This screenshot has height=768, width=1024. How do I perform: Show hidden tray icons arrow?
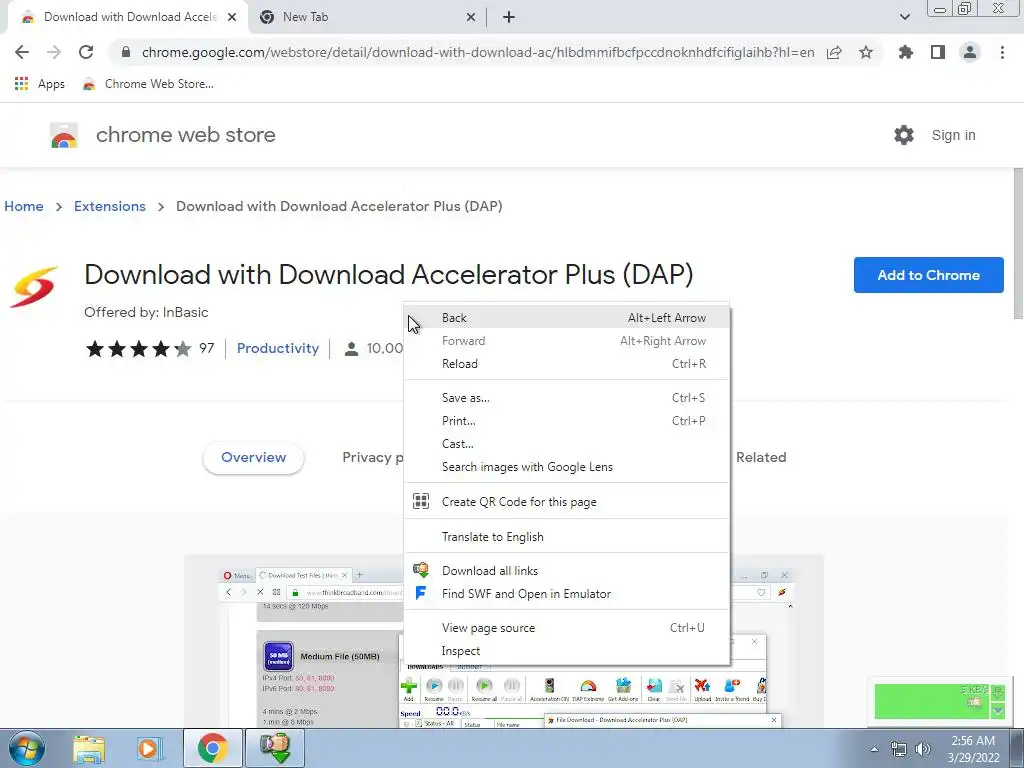point(874,749)
